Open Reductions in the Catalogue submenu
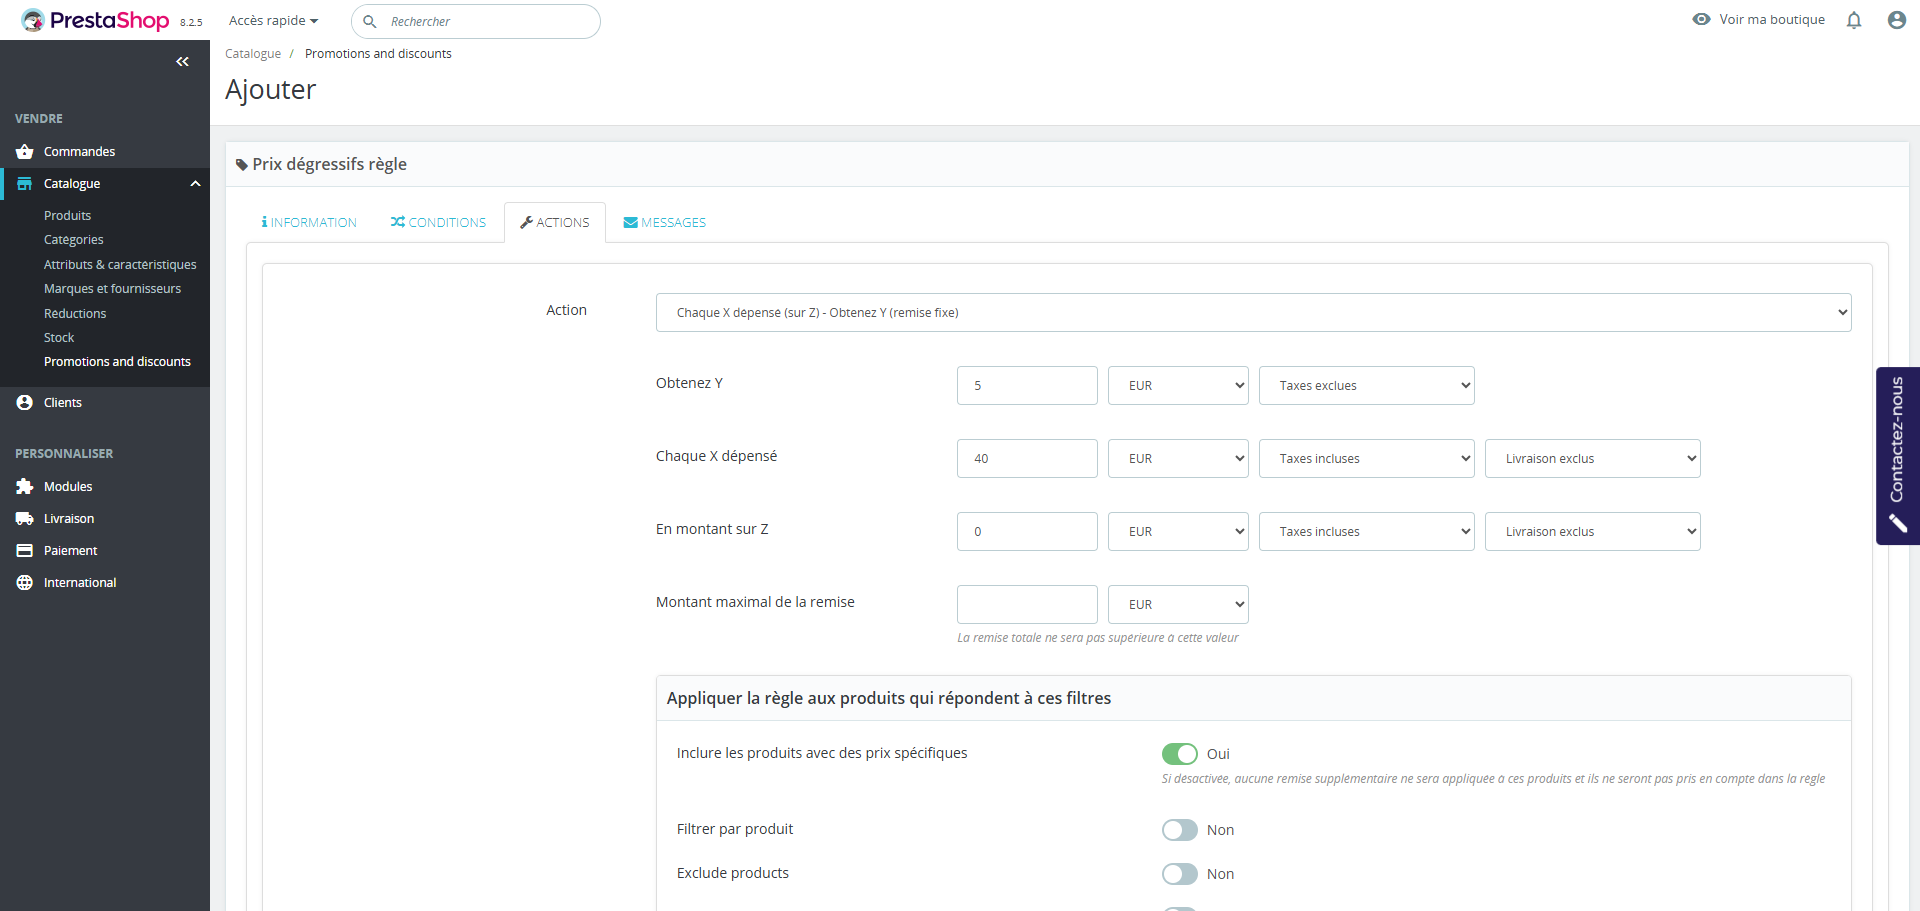 click(x=75, y=314)
